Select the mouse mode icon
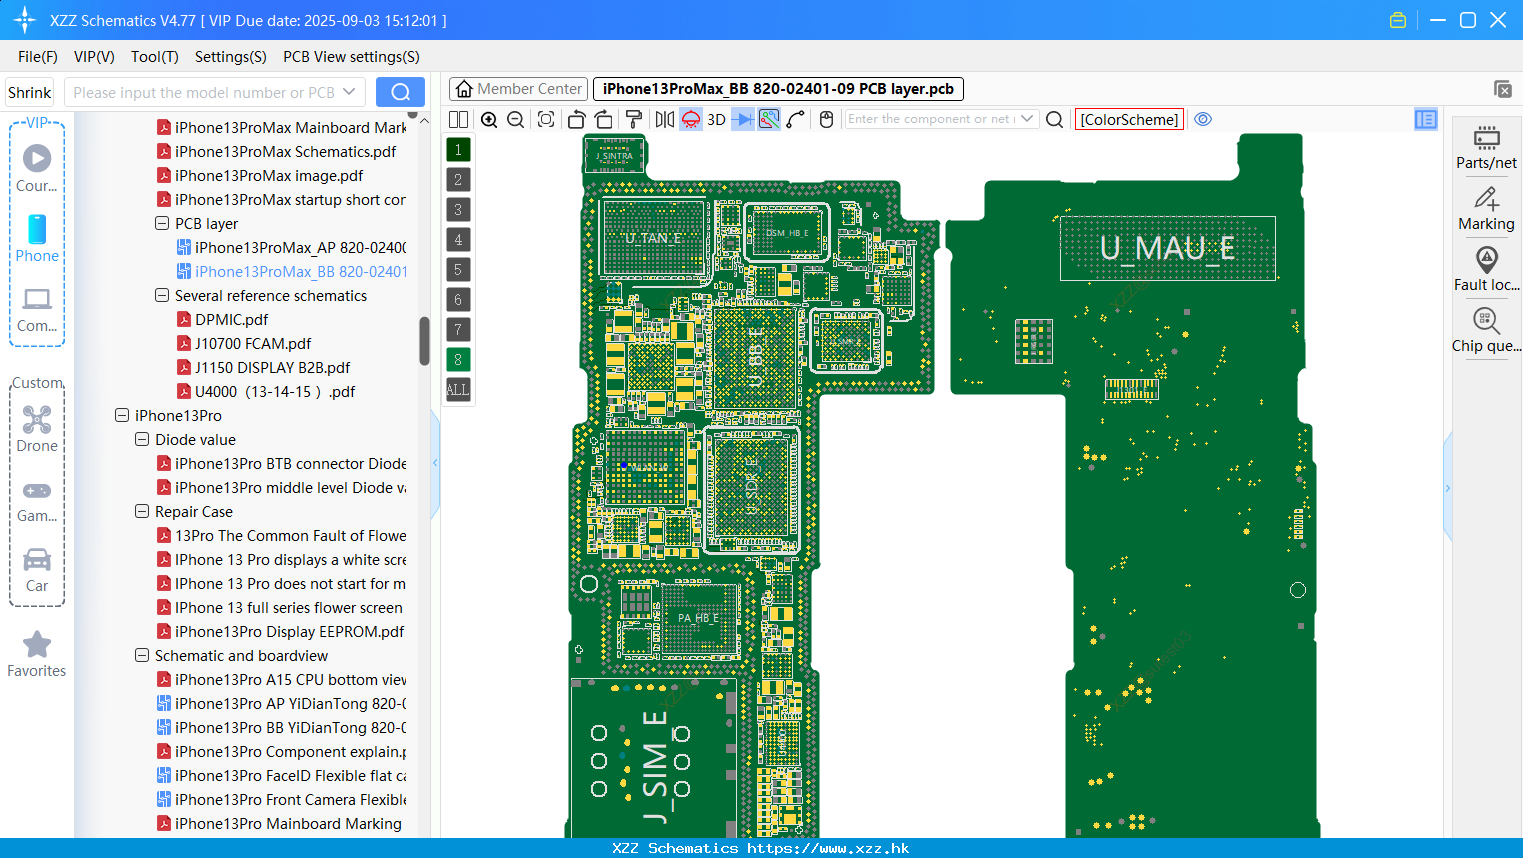 826,119
